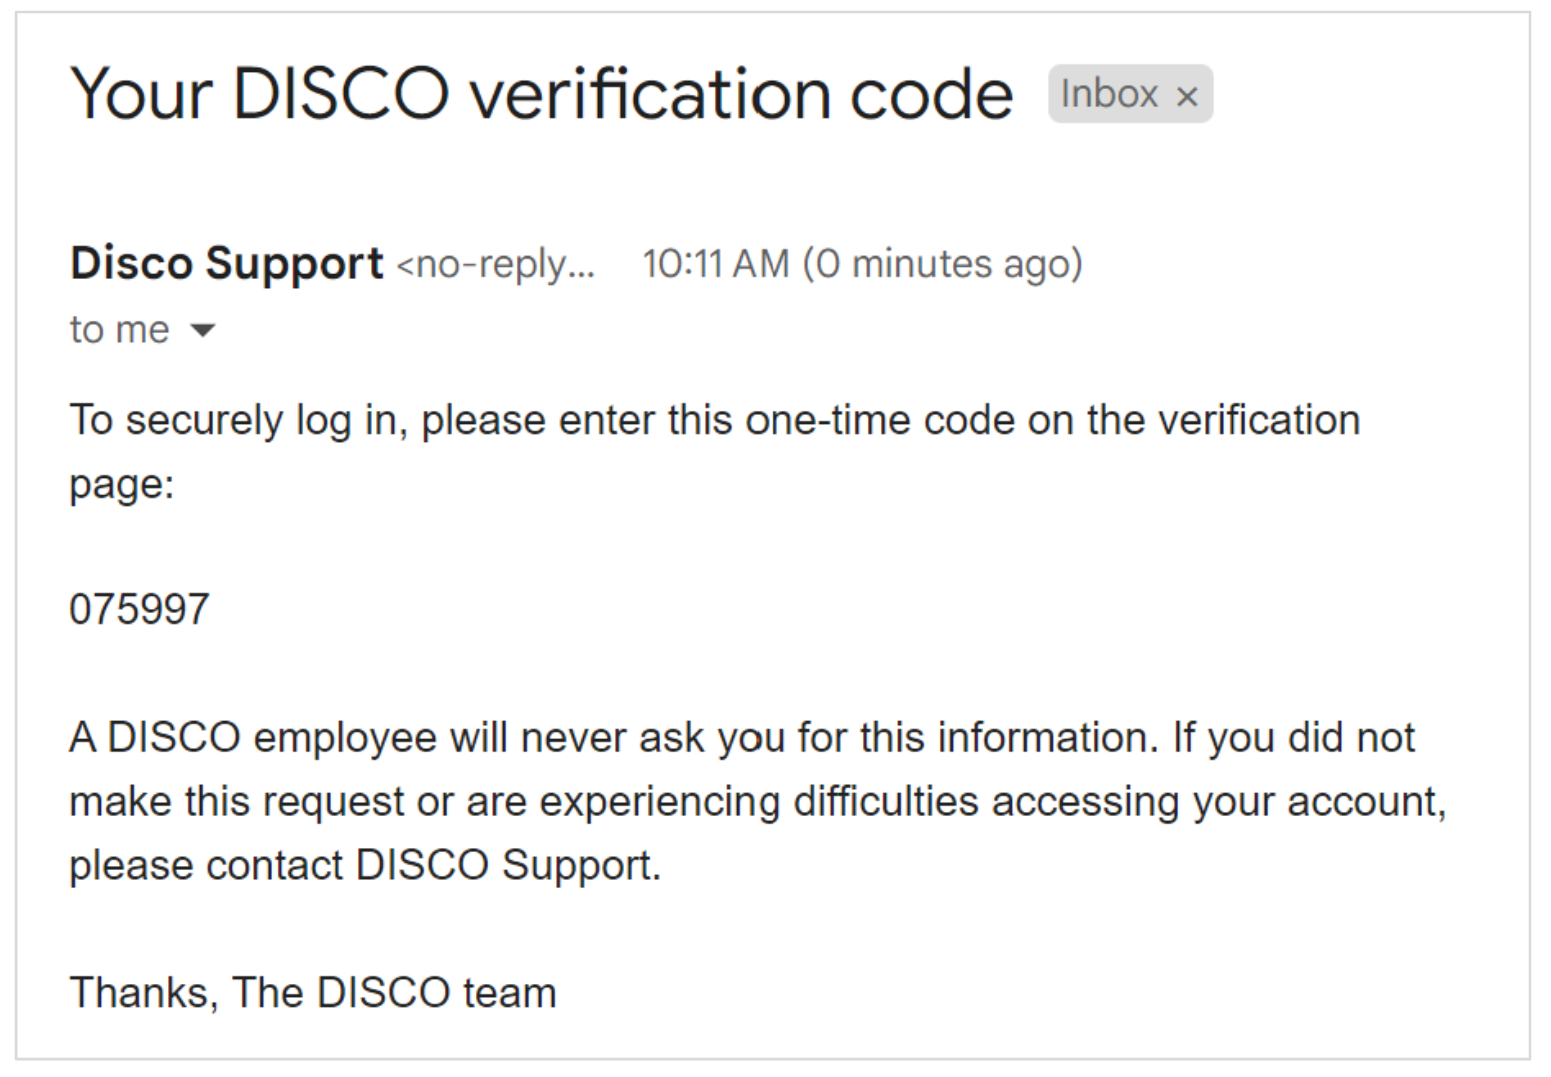Open the Disco Support sender name

(x=227, y=264)
